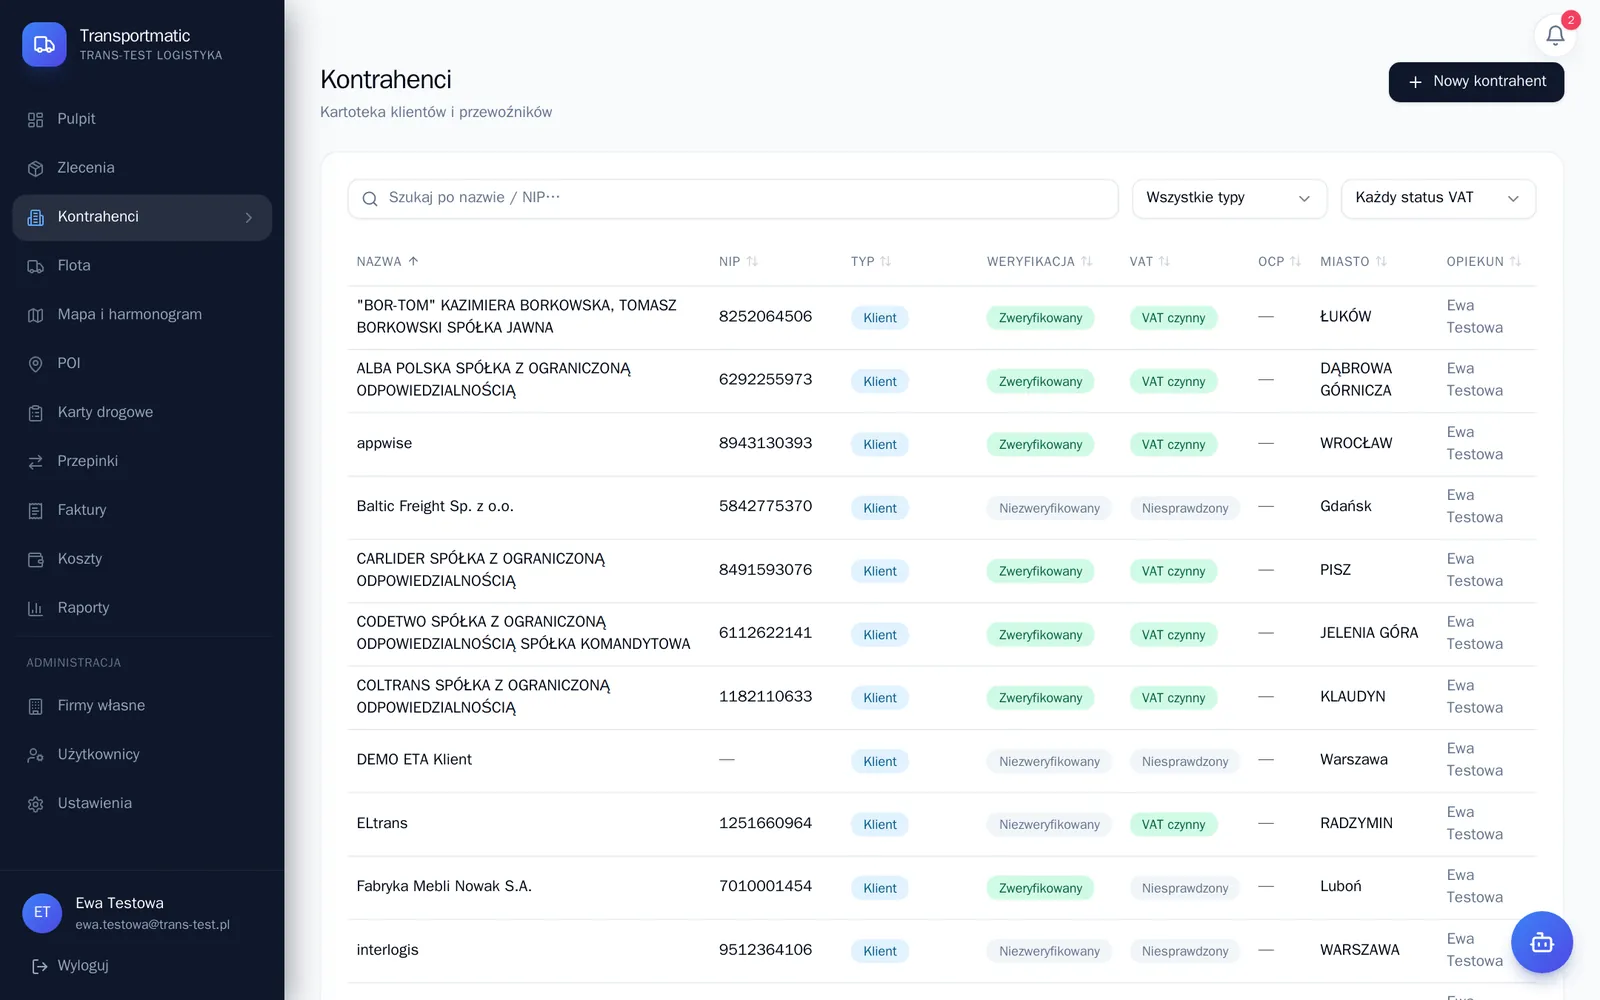Click the Transportmatic truck logo
The width and height of the screenshot is (1600, 1000).
[44, 45]
